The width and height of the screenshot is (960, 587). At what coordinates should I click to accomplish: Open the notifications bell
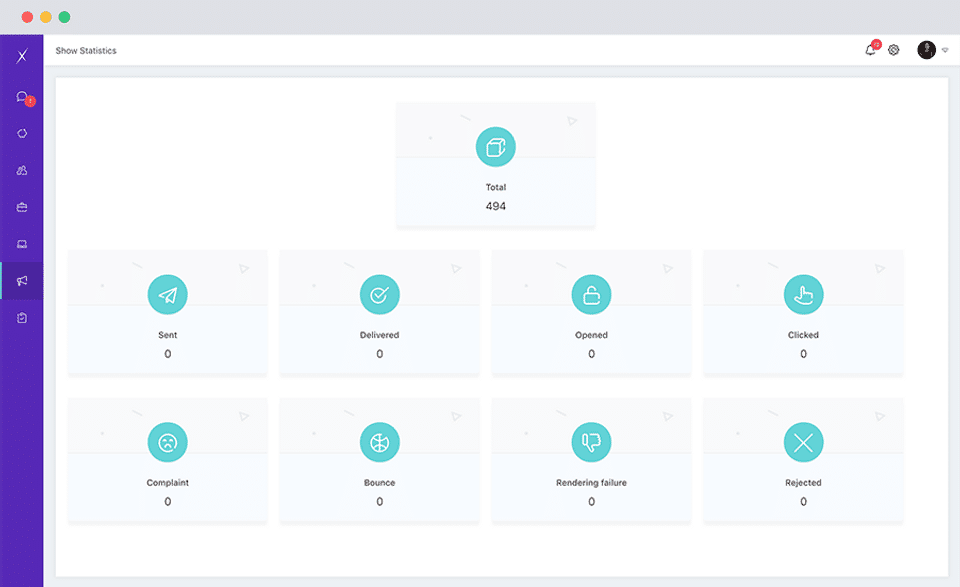tap(870, 50)
